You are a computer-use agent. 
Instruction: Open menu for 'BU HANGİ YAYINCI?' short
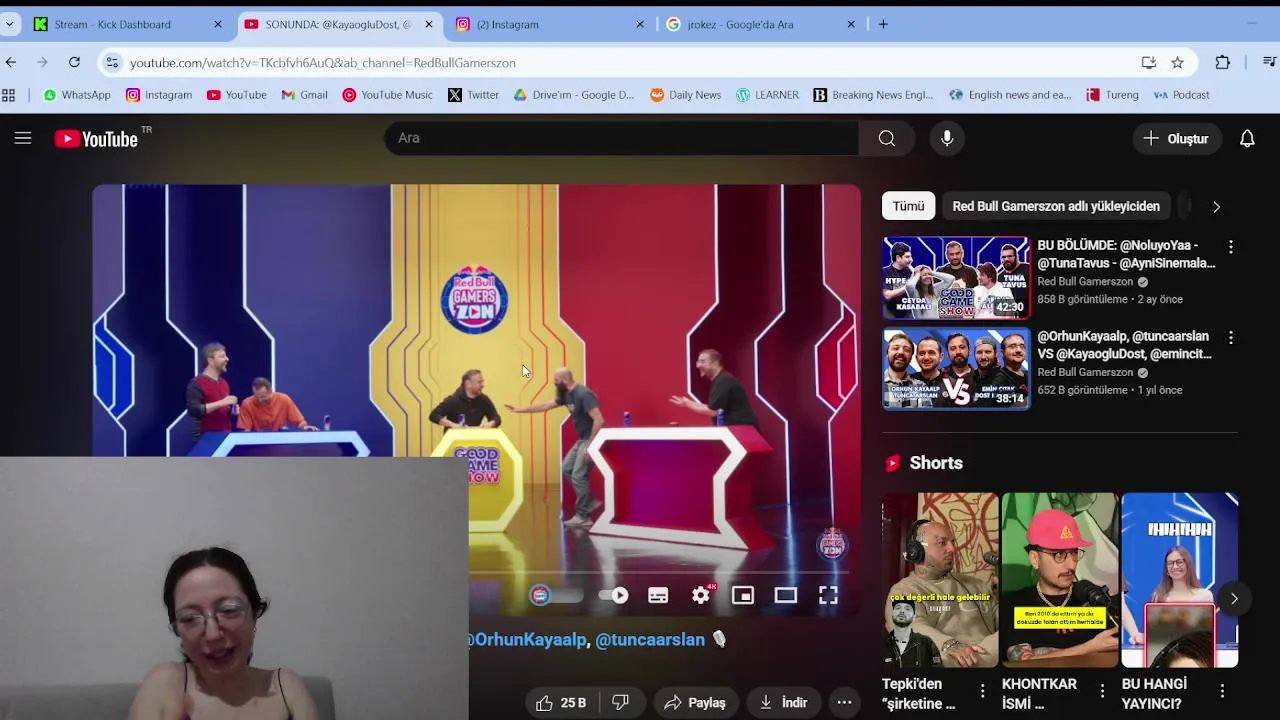click(1222, 691)
